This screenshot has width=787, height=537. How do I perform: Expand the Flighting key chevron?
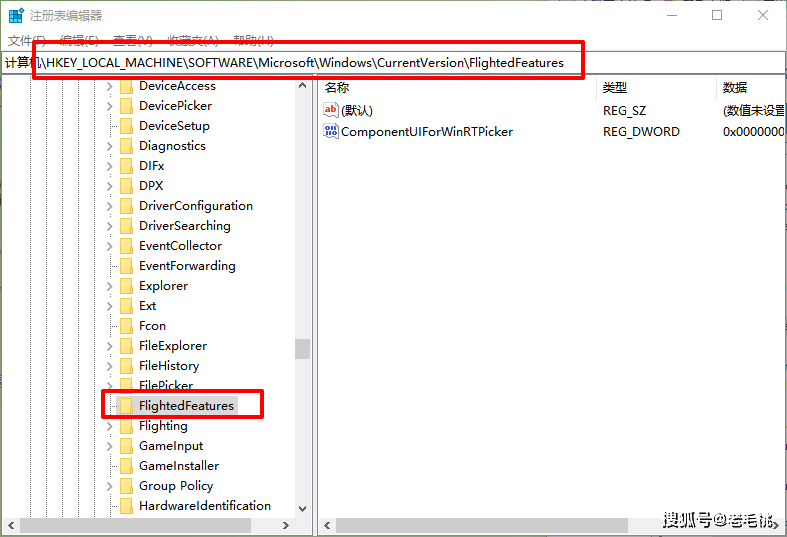[x=110, y=426]
